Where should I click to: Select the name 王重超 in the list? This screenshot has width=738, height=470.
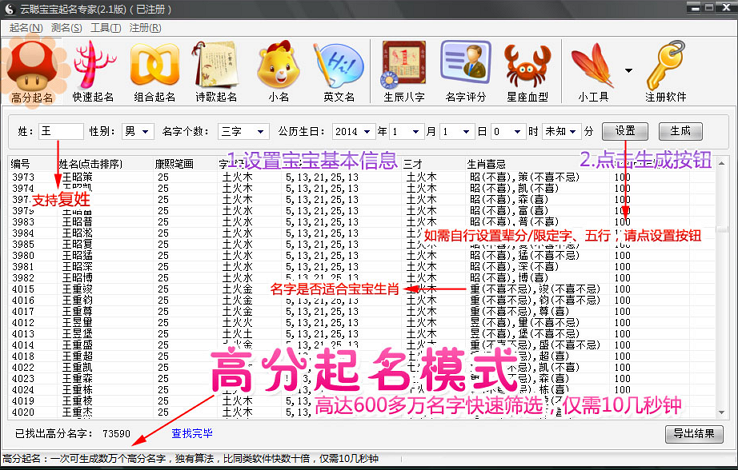(x=78, y=356)
